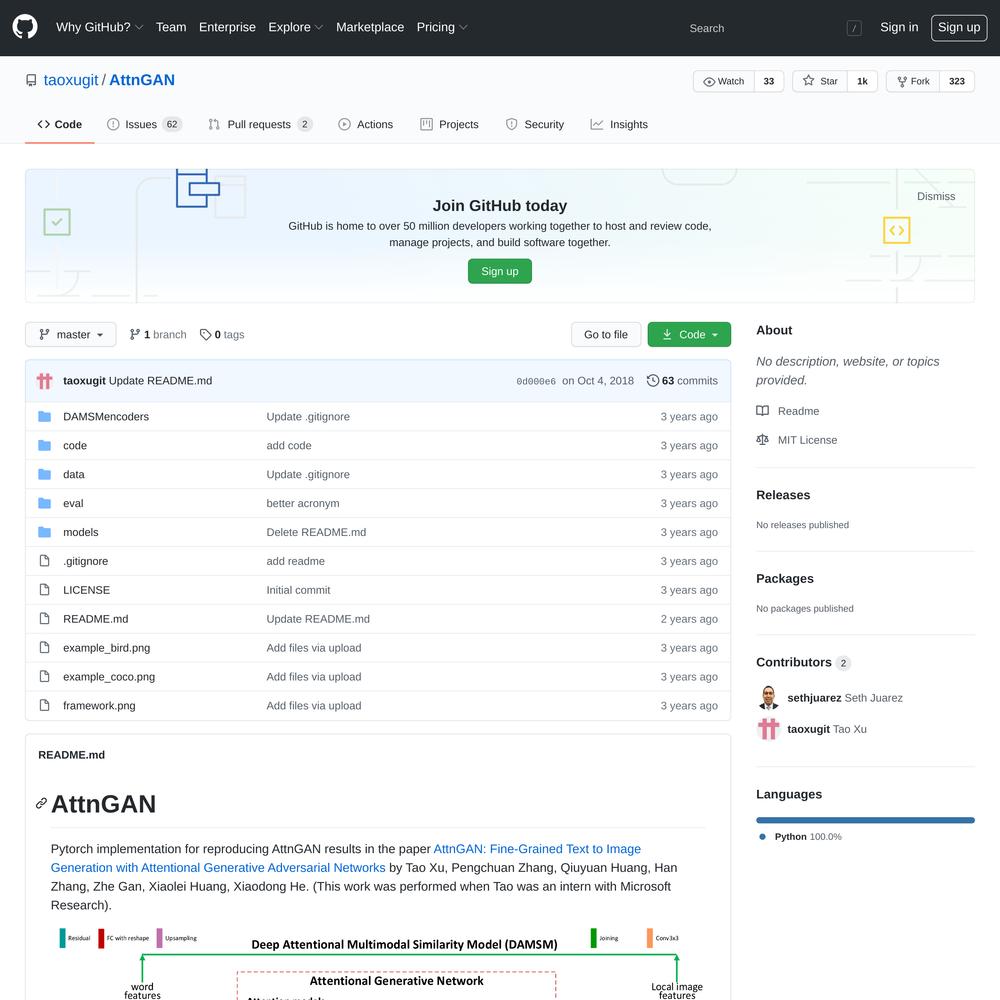Image resolution: width=1000 pixels, height=1000 pixels.
Task: Click the example_coco.png file icon
Action: (45, 677)
